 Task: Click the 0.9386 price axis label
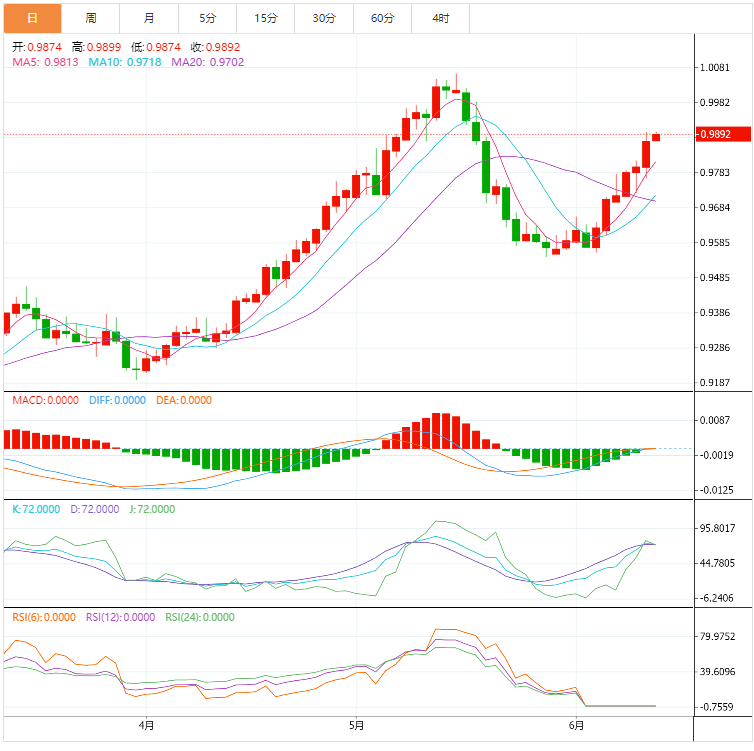tap(715, 313)
